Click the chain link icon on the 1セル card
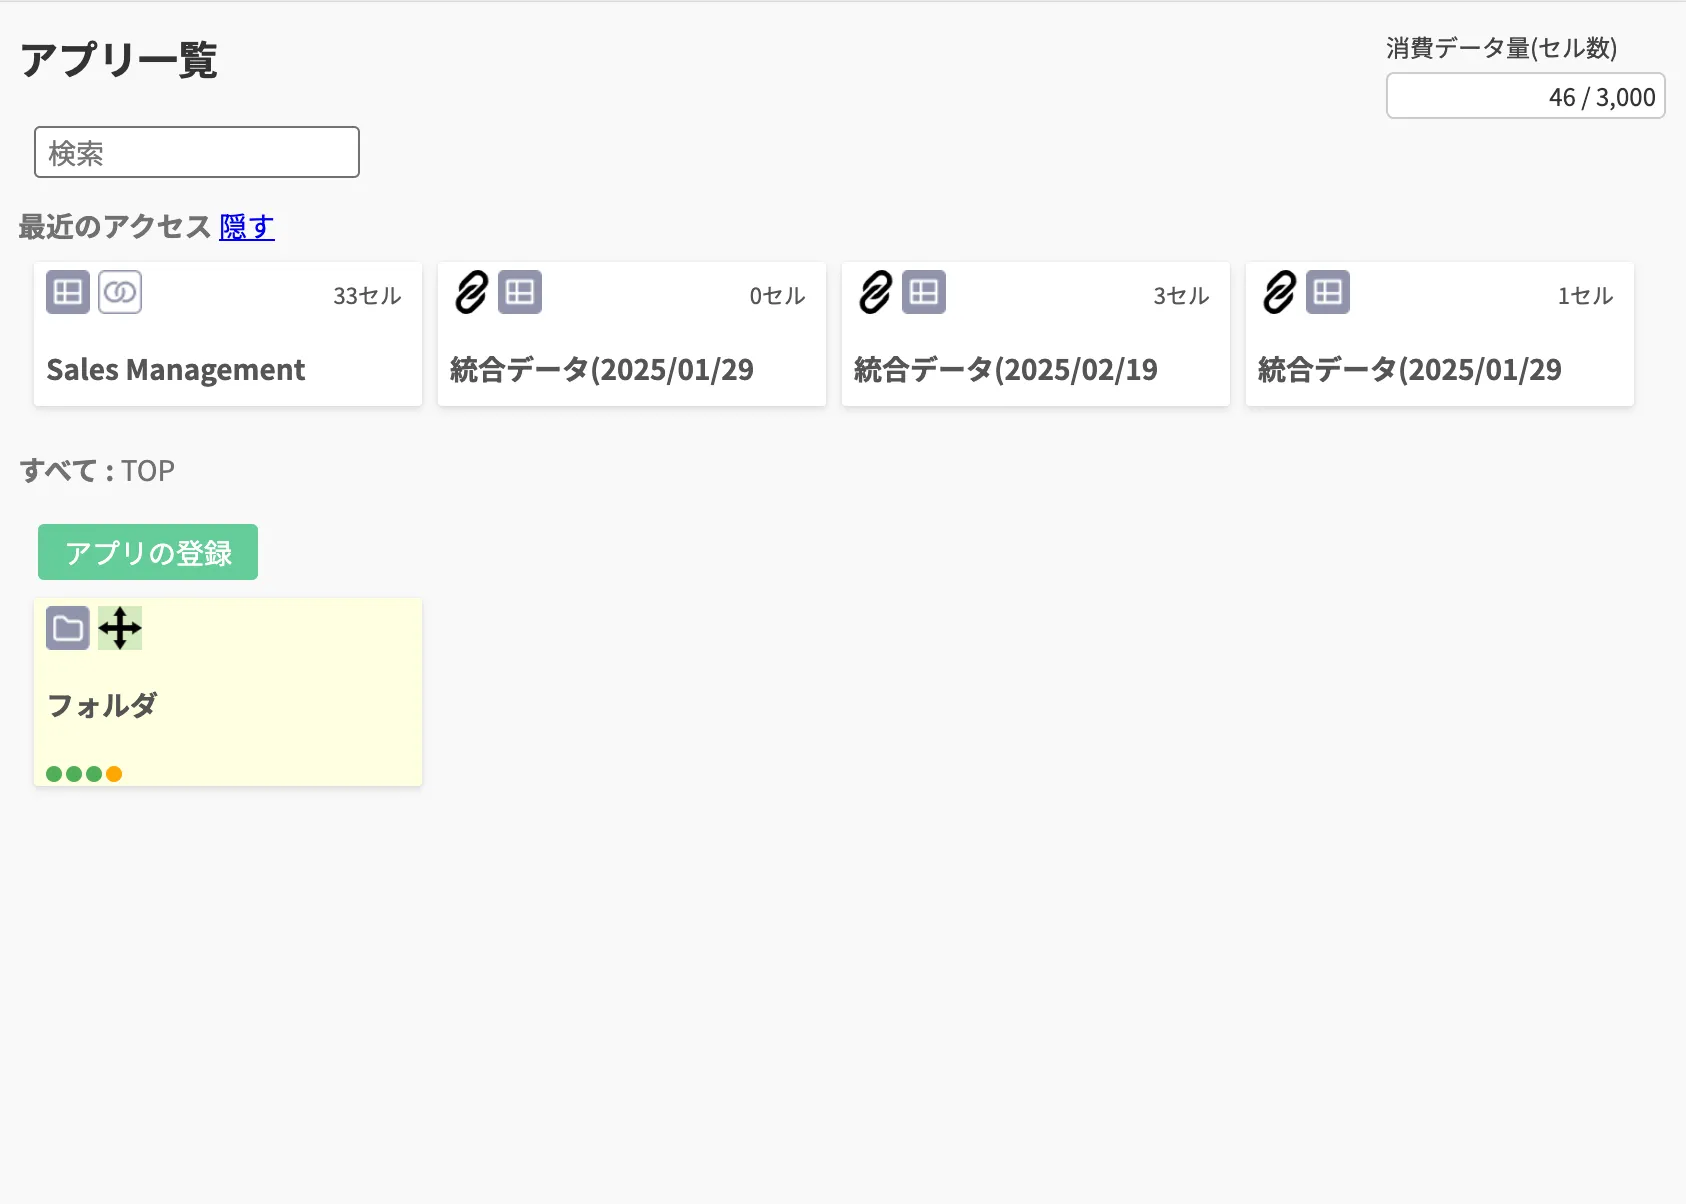Image resolution: width=1686 pixels, height=1204 pixels. click(1279, 292)
